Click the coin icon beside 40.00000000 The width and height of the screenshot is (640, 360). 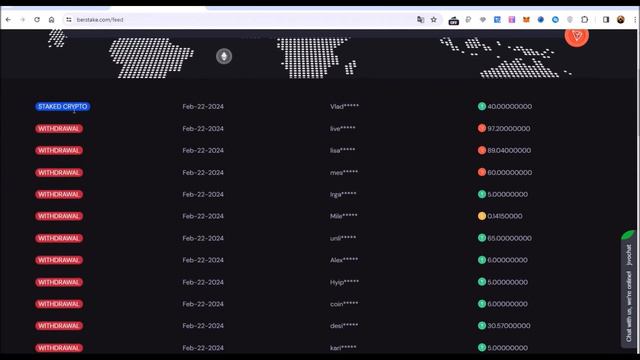point(482,106)
